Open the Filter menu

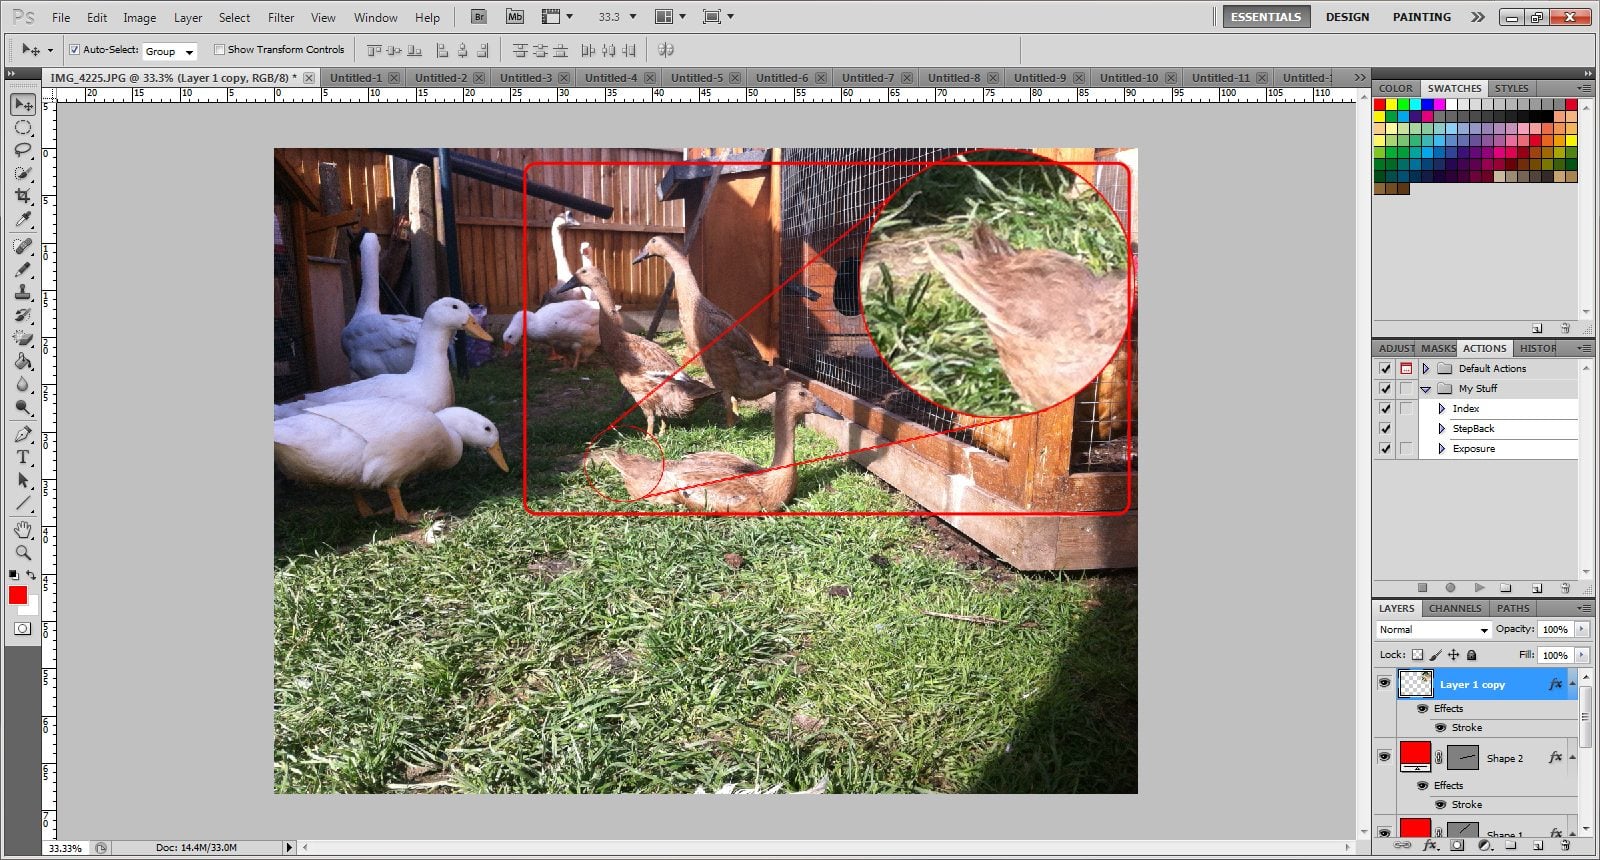coord(281,17)
